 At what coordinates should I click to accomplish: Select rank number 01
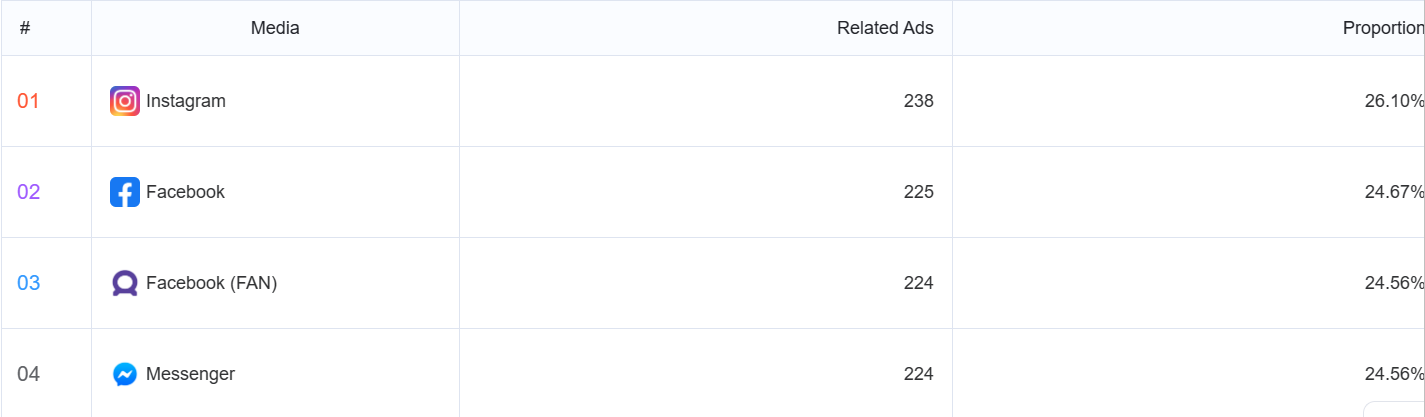[x=28, y=101]
